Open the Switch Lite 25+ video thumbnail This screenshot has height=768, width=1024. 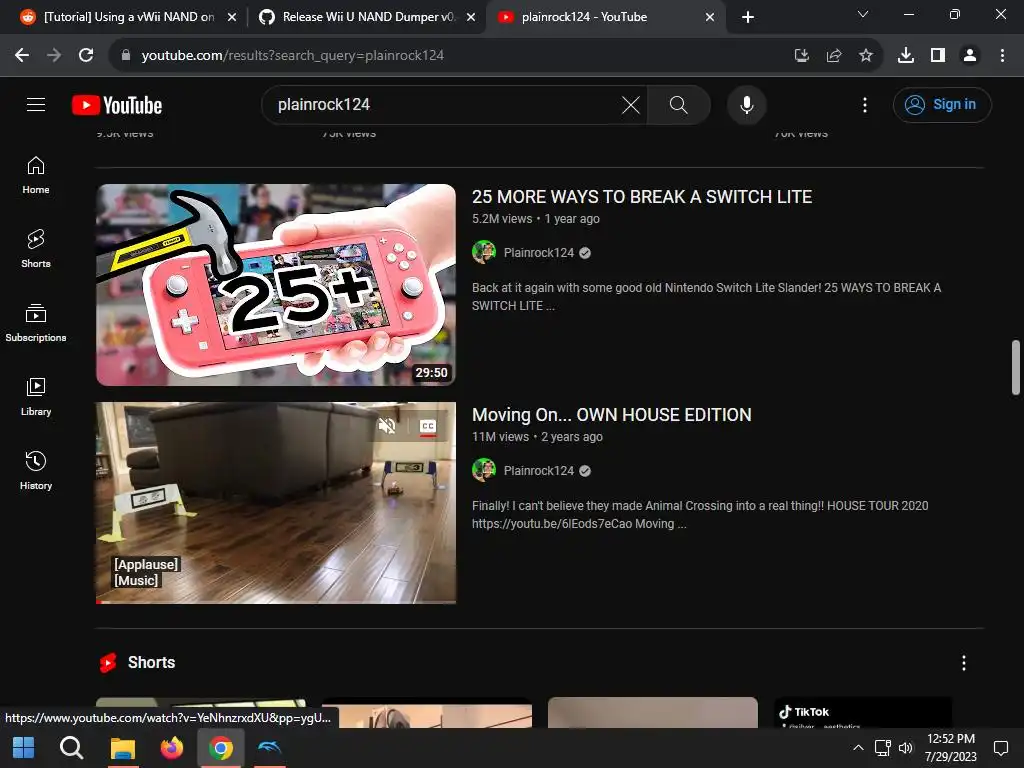[276, 285]
